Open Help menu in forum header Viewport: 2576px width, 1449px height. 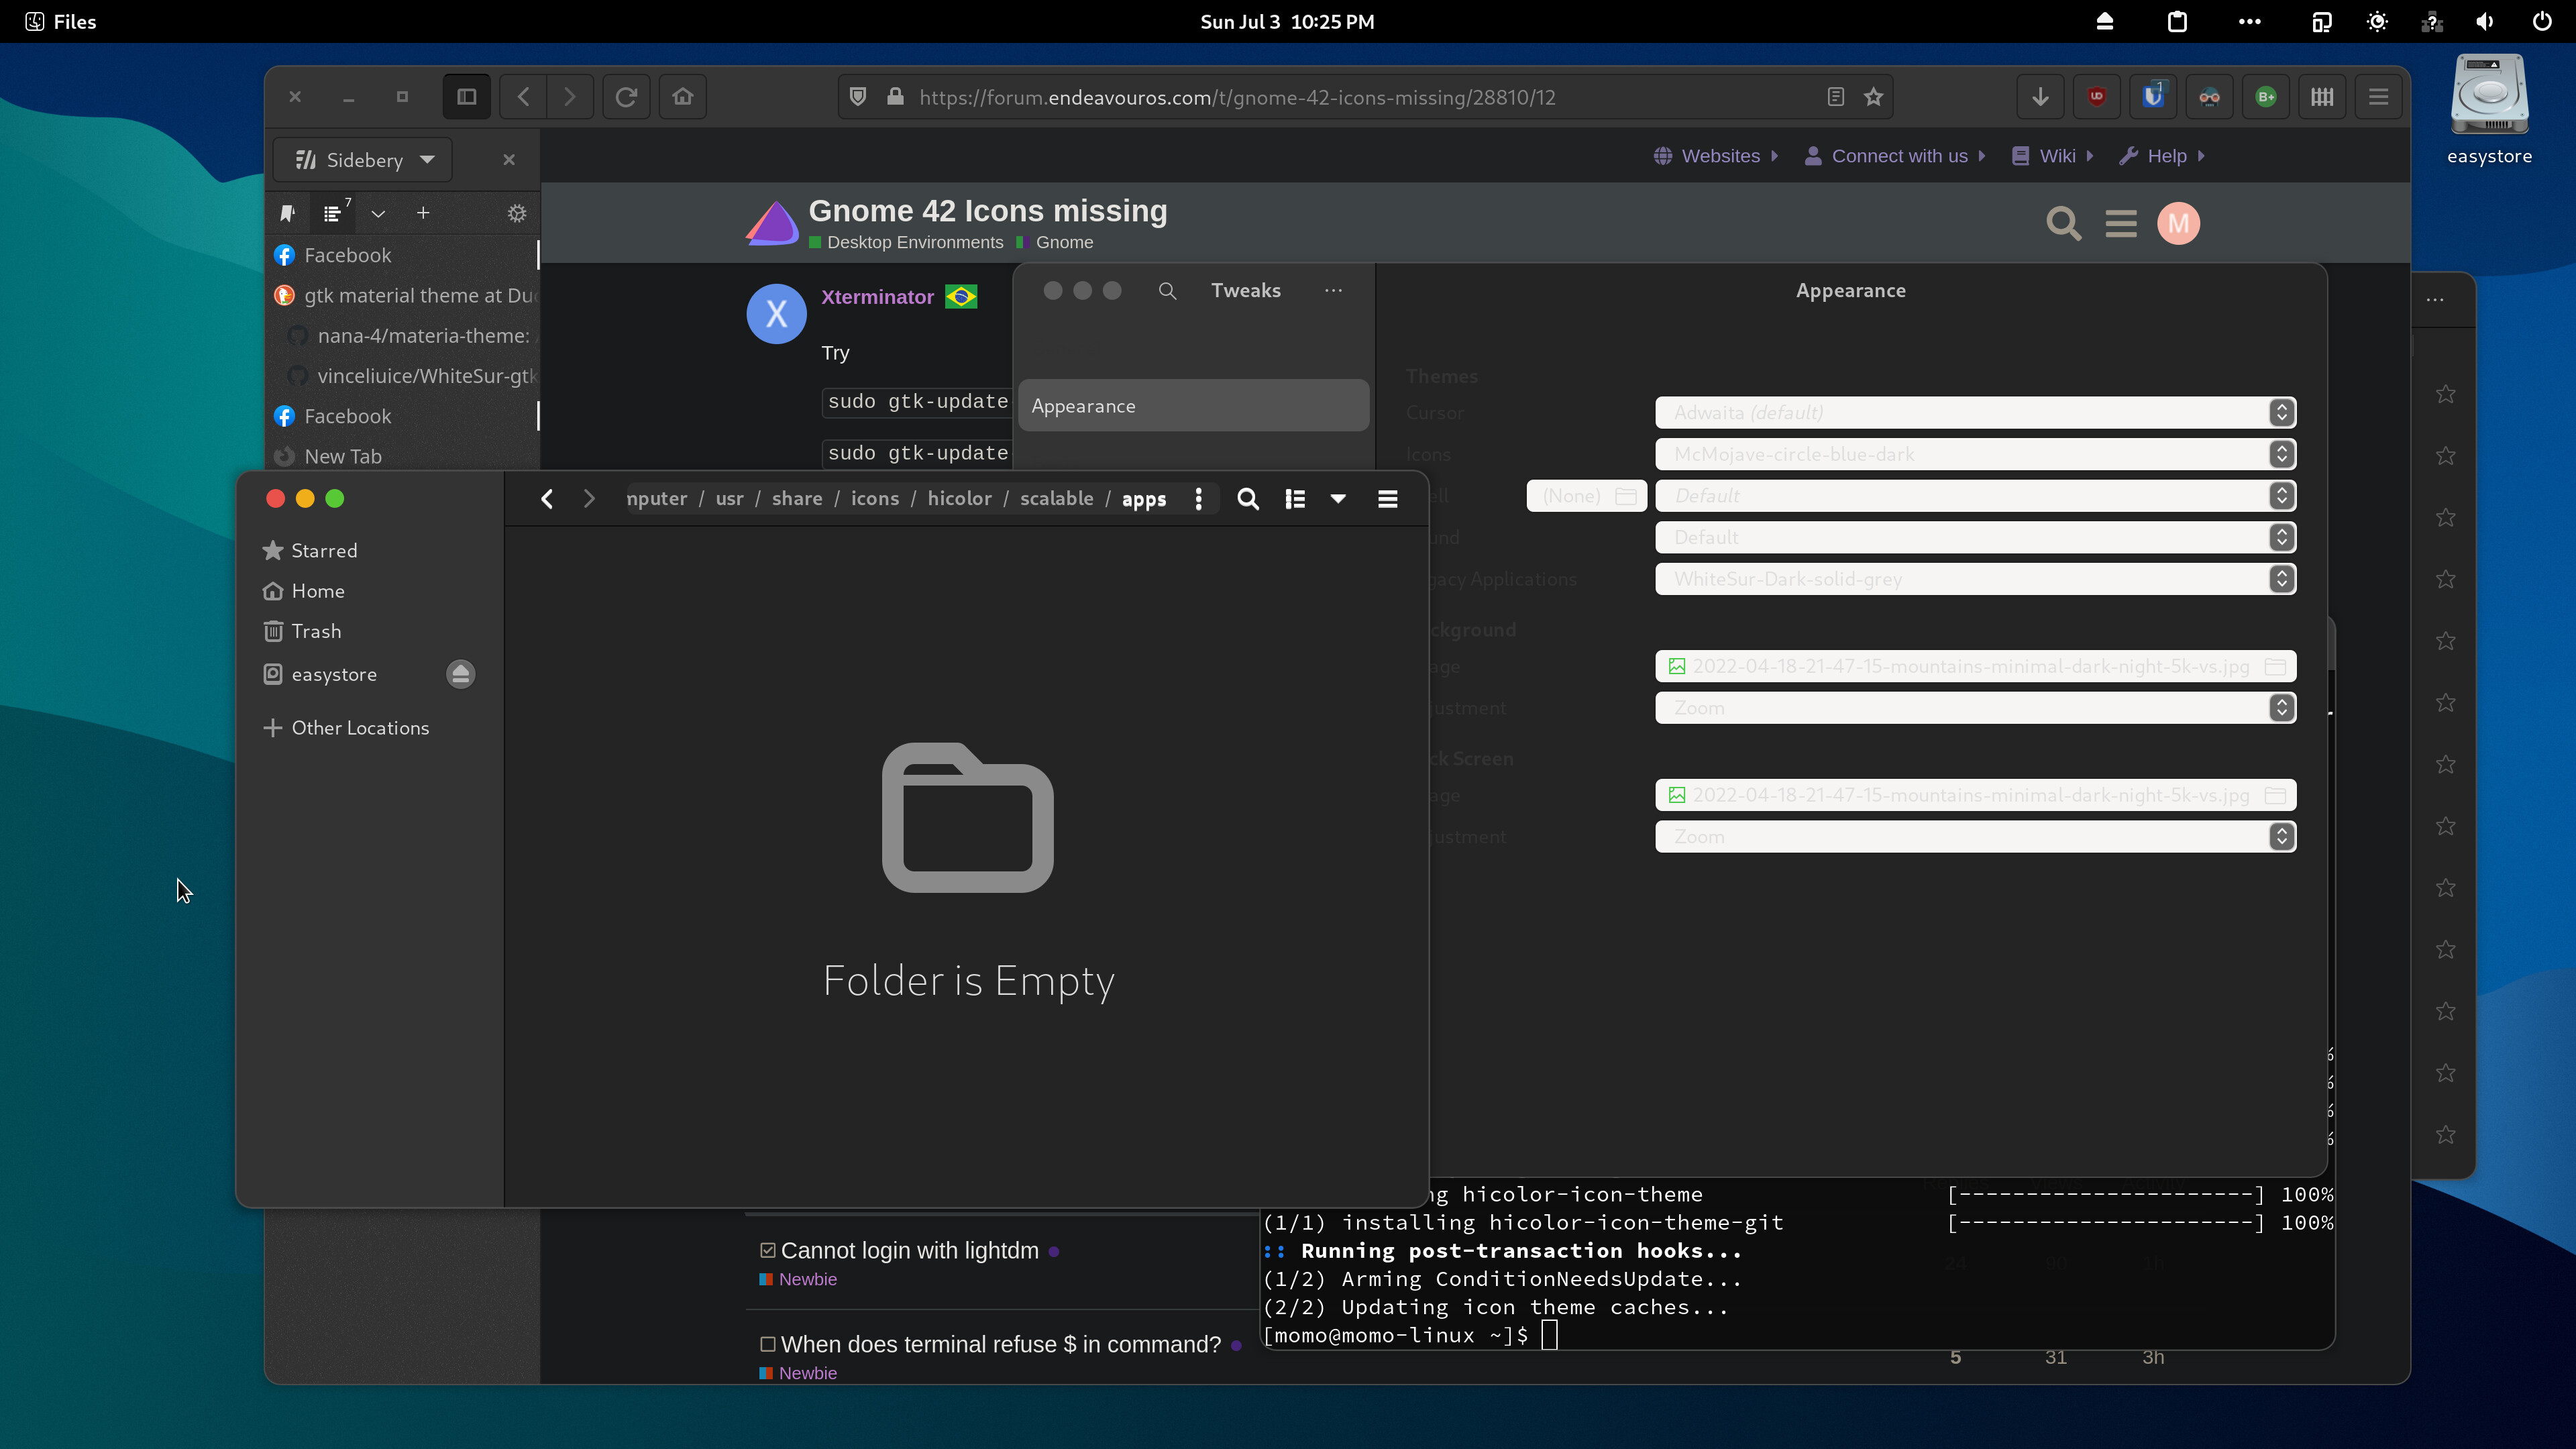[2161, 156]
